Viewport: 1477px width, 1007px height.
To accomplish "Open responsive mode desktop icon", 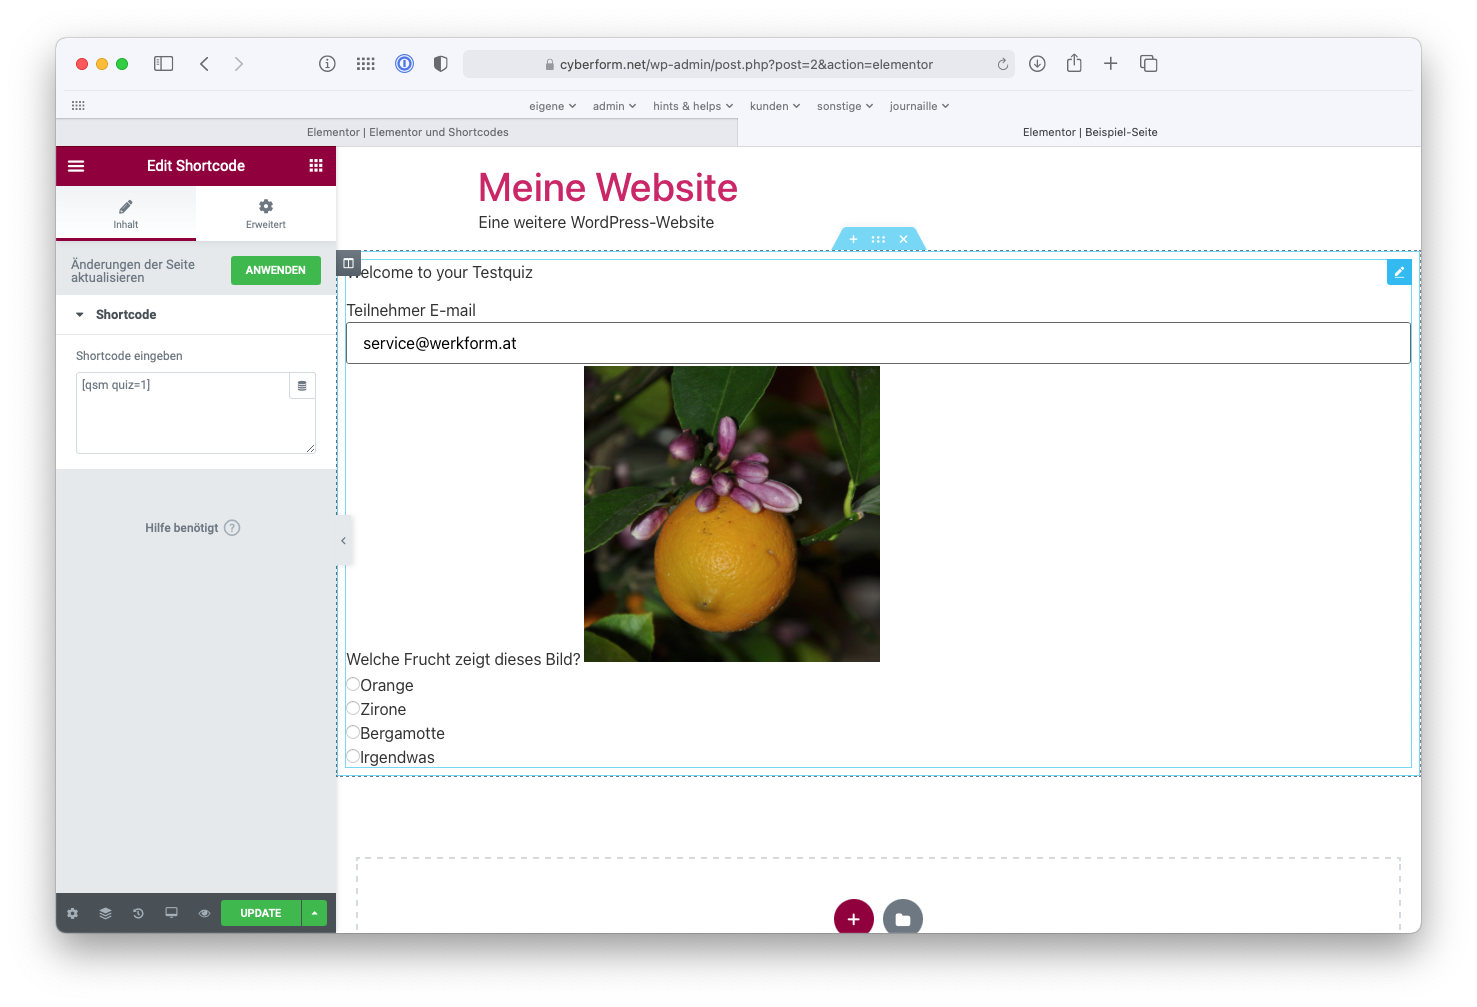I will [x=172, y=913].
